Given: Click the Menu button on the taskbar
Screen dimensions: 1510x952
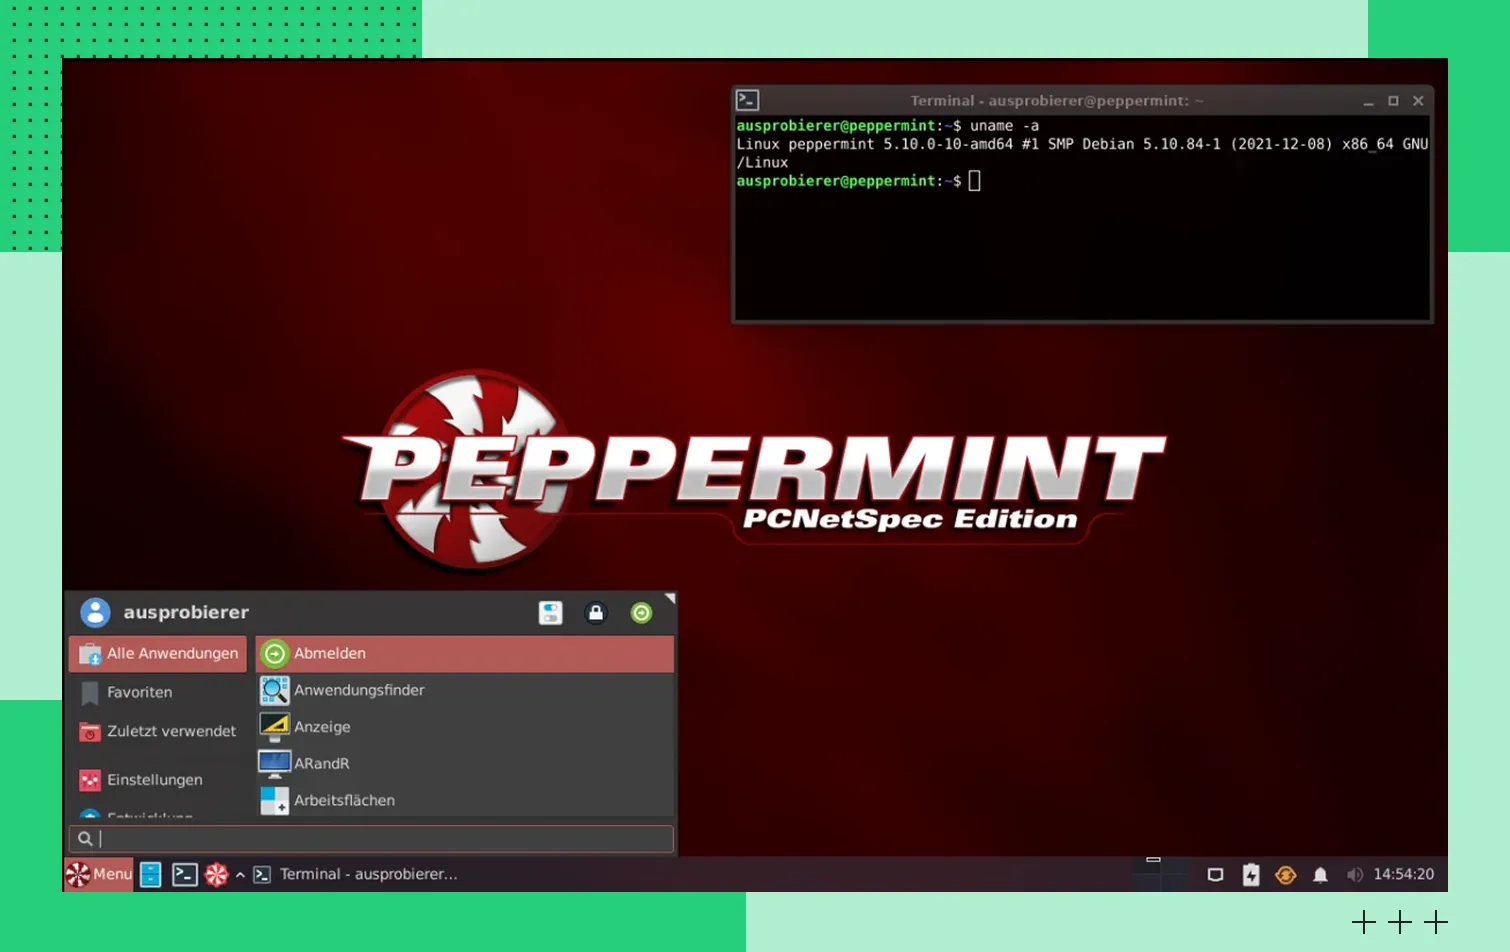Looking at the screenshot, I should pyautogui.click(x=99, y=874).
